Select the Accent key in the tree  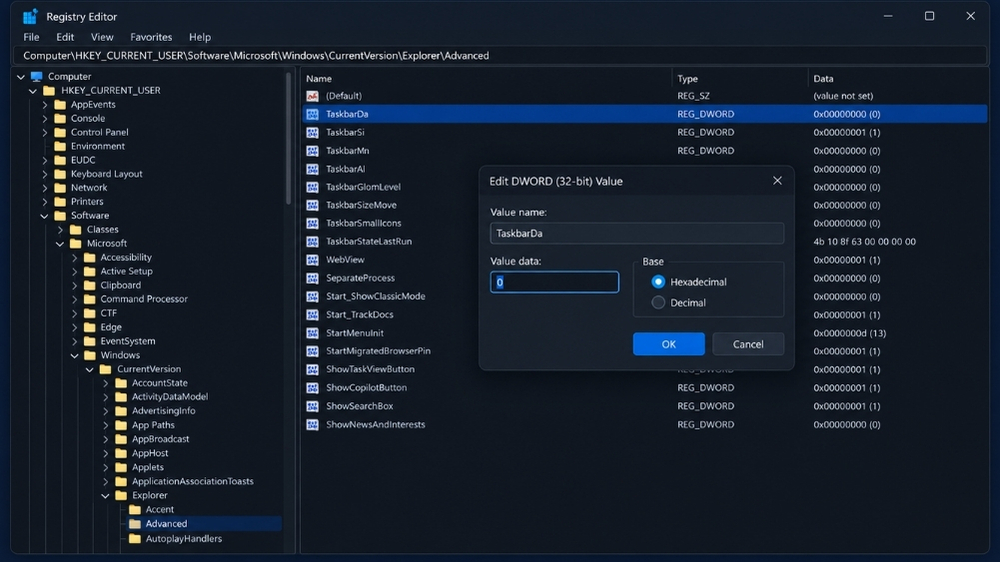point(159,510)
